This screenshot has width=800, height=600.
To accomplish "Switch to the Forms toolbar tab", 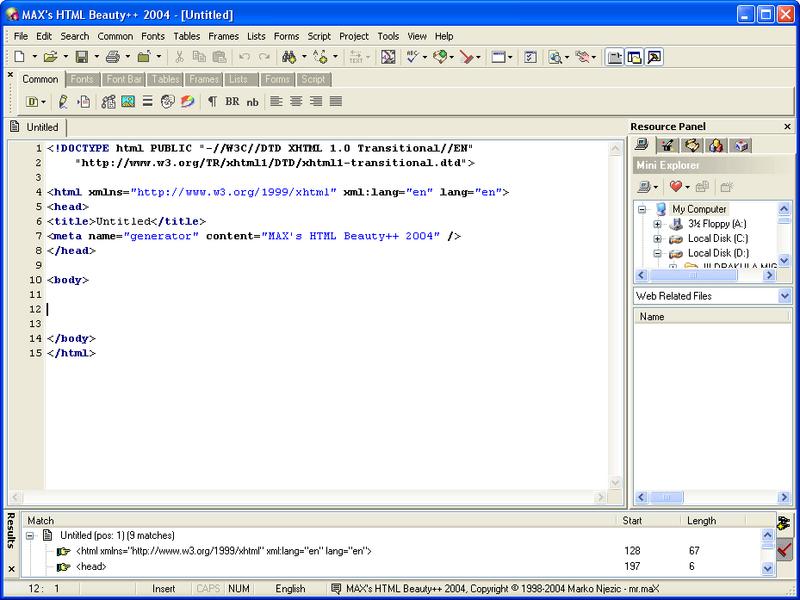I will (277, 79).
